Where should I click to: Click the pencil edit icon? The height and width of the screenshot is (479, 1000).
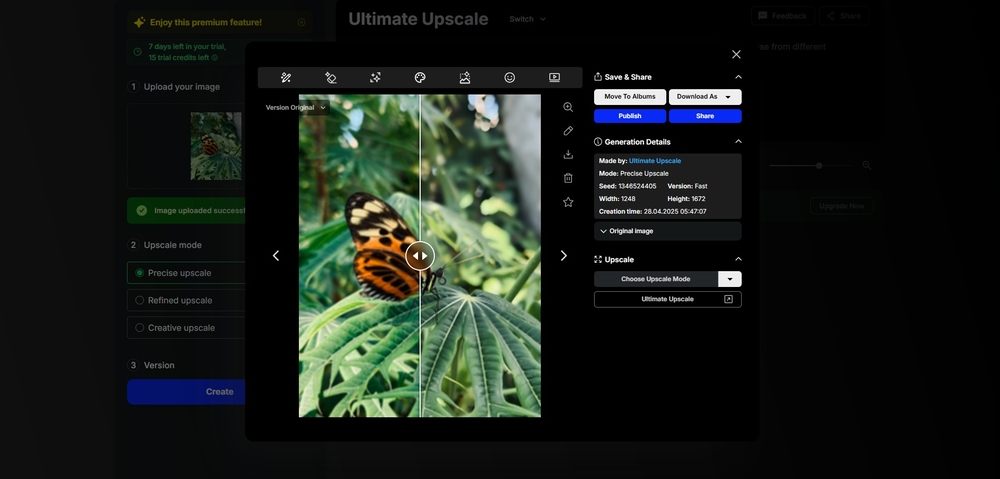(x=568, y=131)
